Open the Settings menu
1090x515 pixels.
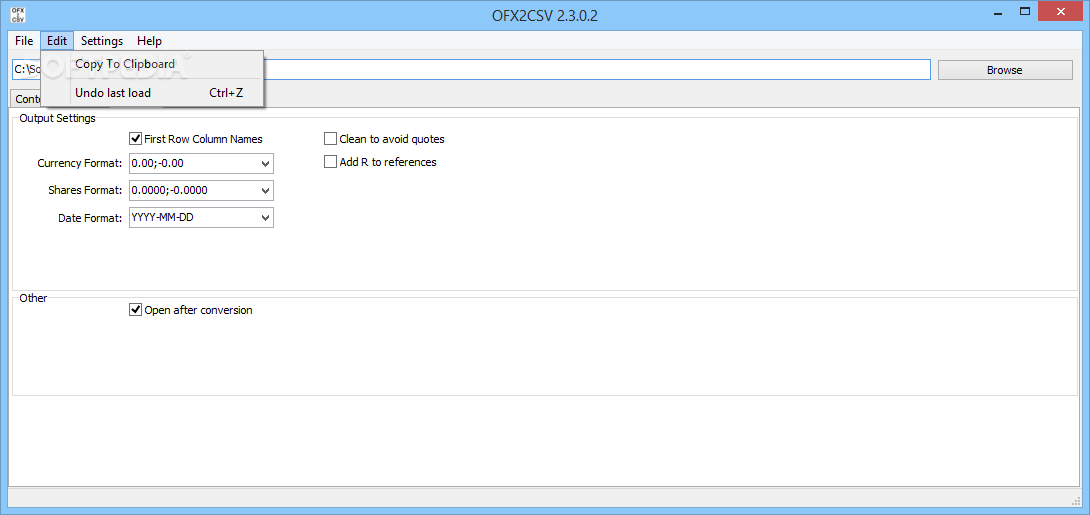101,41
